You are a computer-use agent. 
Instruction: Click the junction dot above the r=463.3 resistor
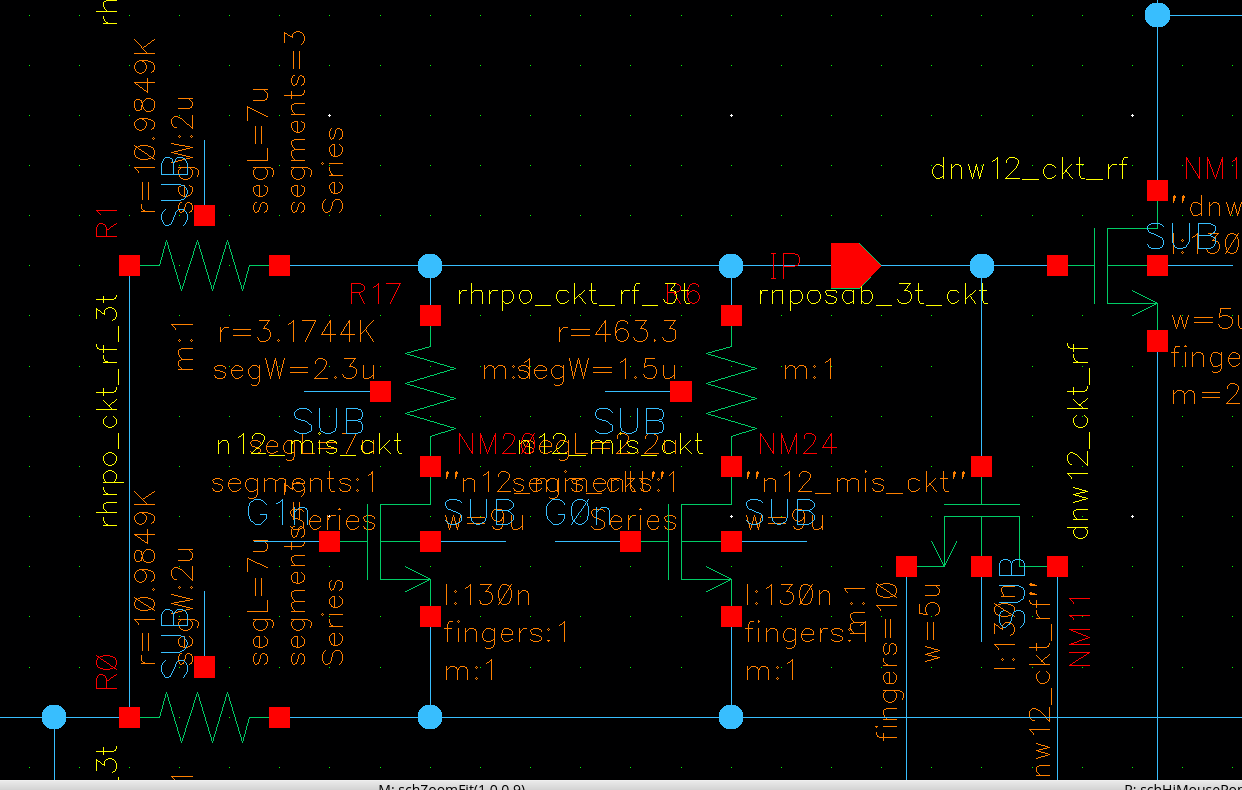(x=731, y=266)
